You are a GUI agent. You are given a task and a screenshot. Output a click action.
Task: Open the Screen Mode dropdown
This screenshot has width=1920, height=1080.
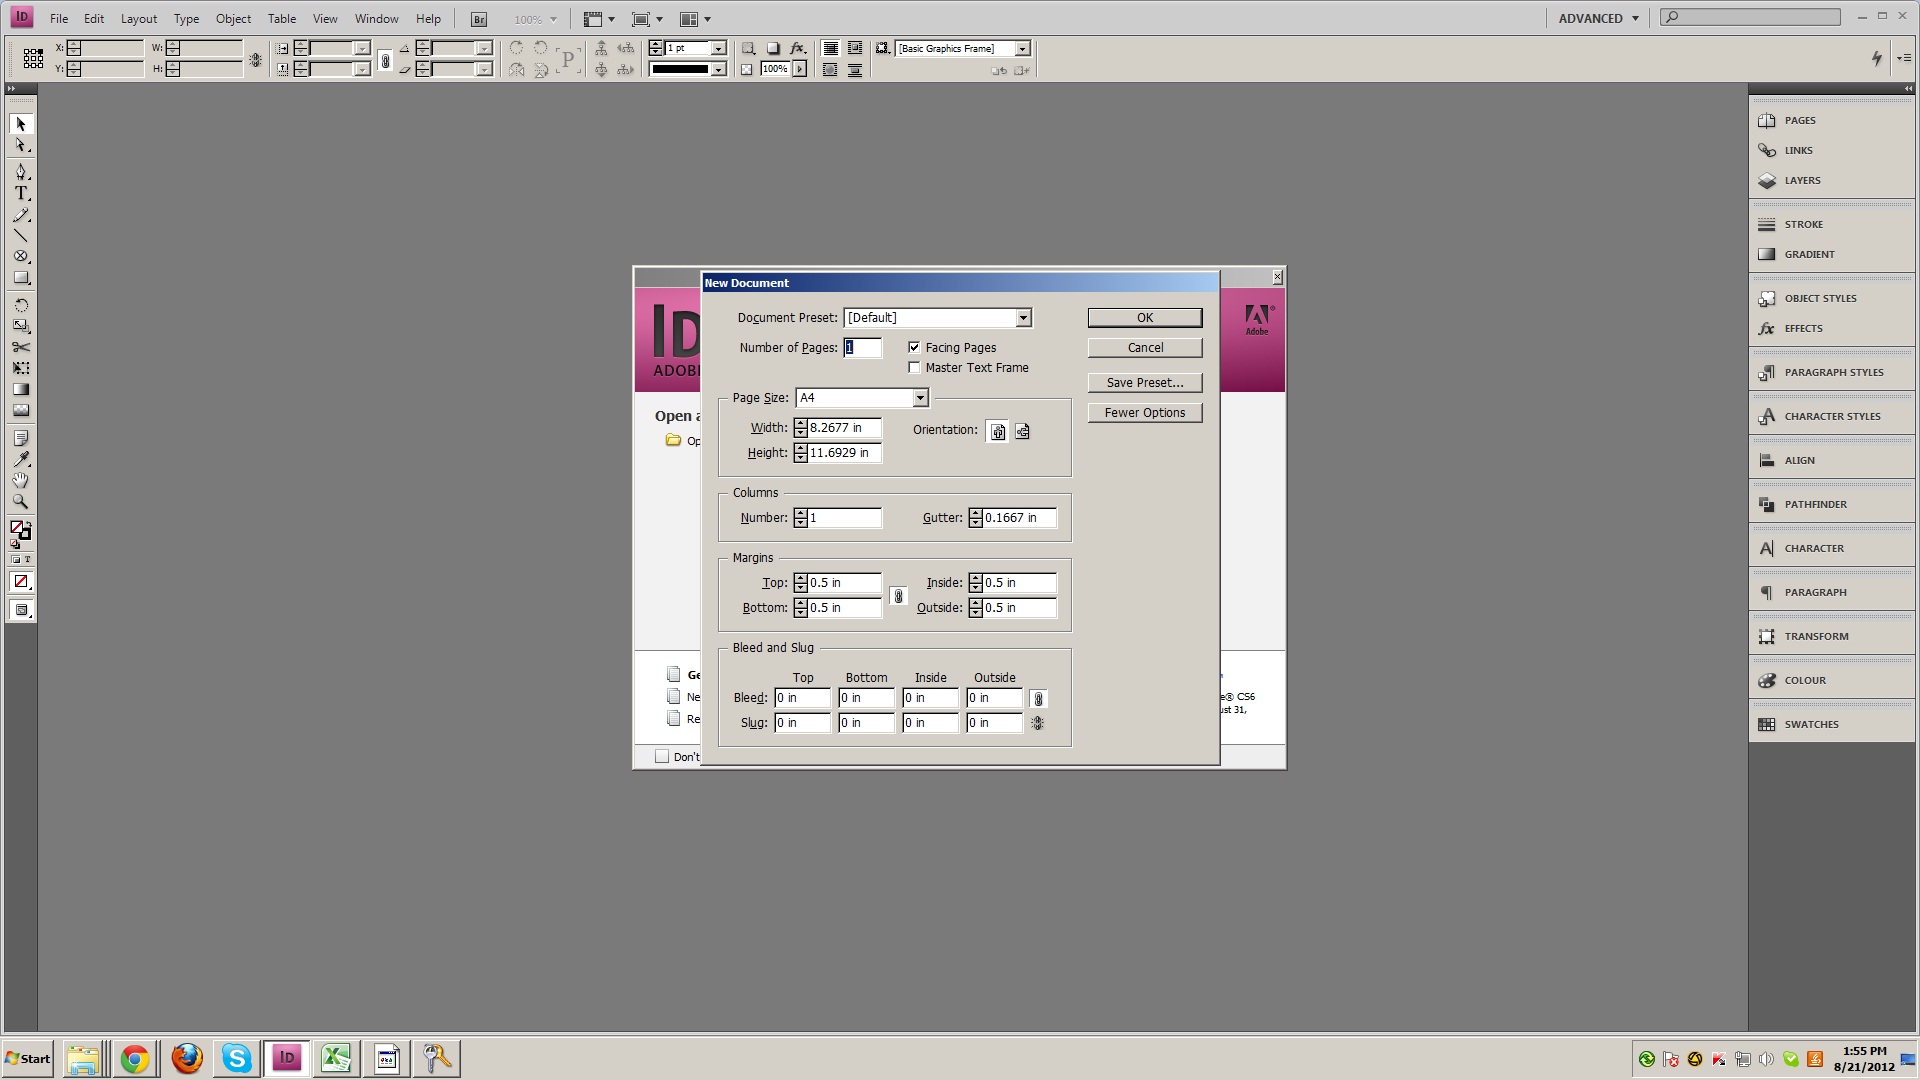tap(647, 19)
